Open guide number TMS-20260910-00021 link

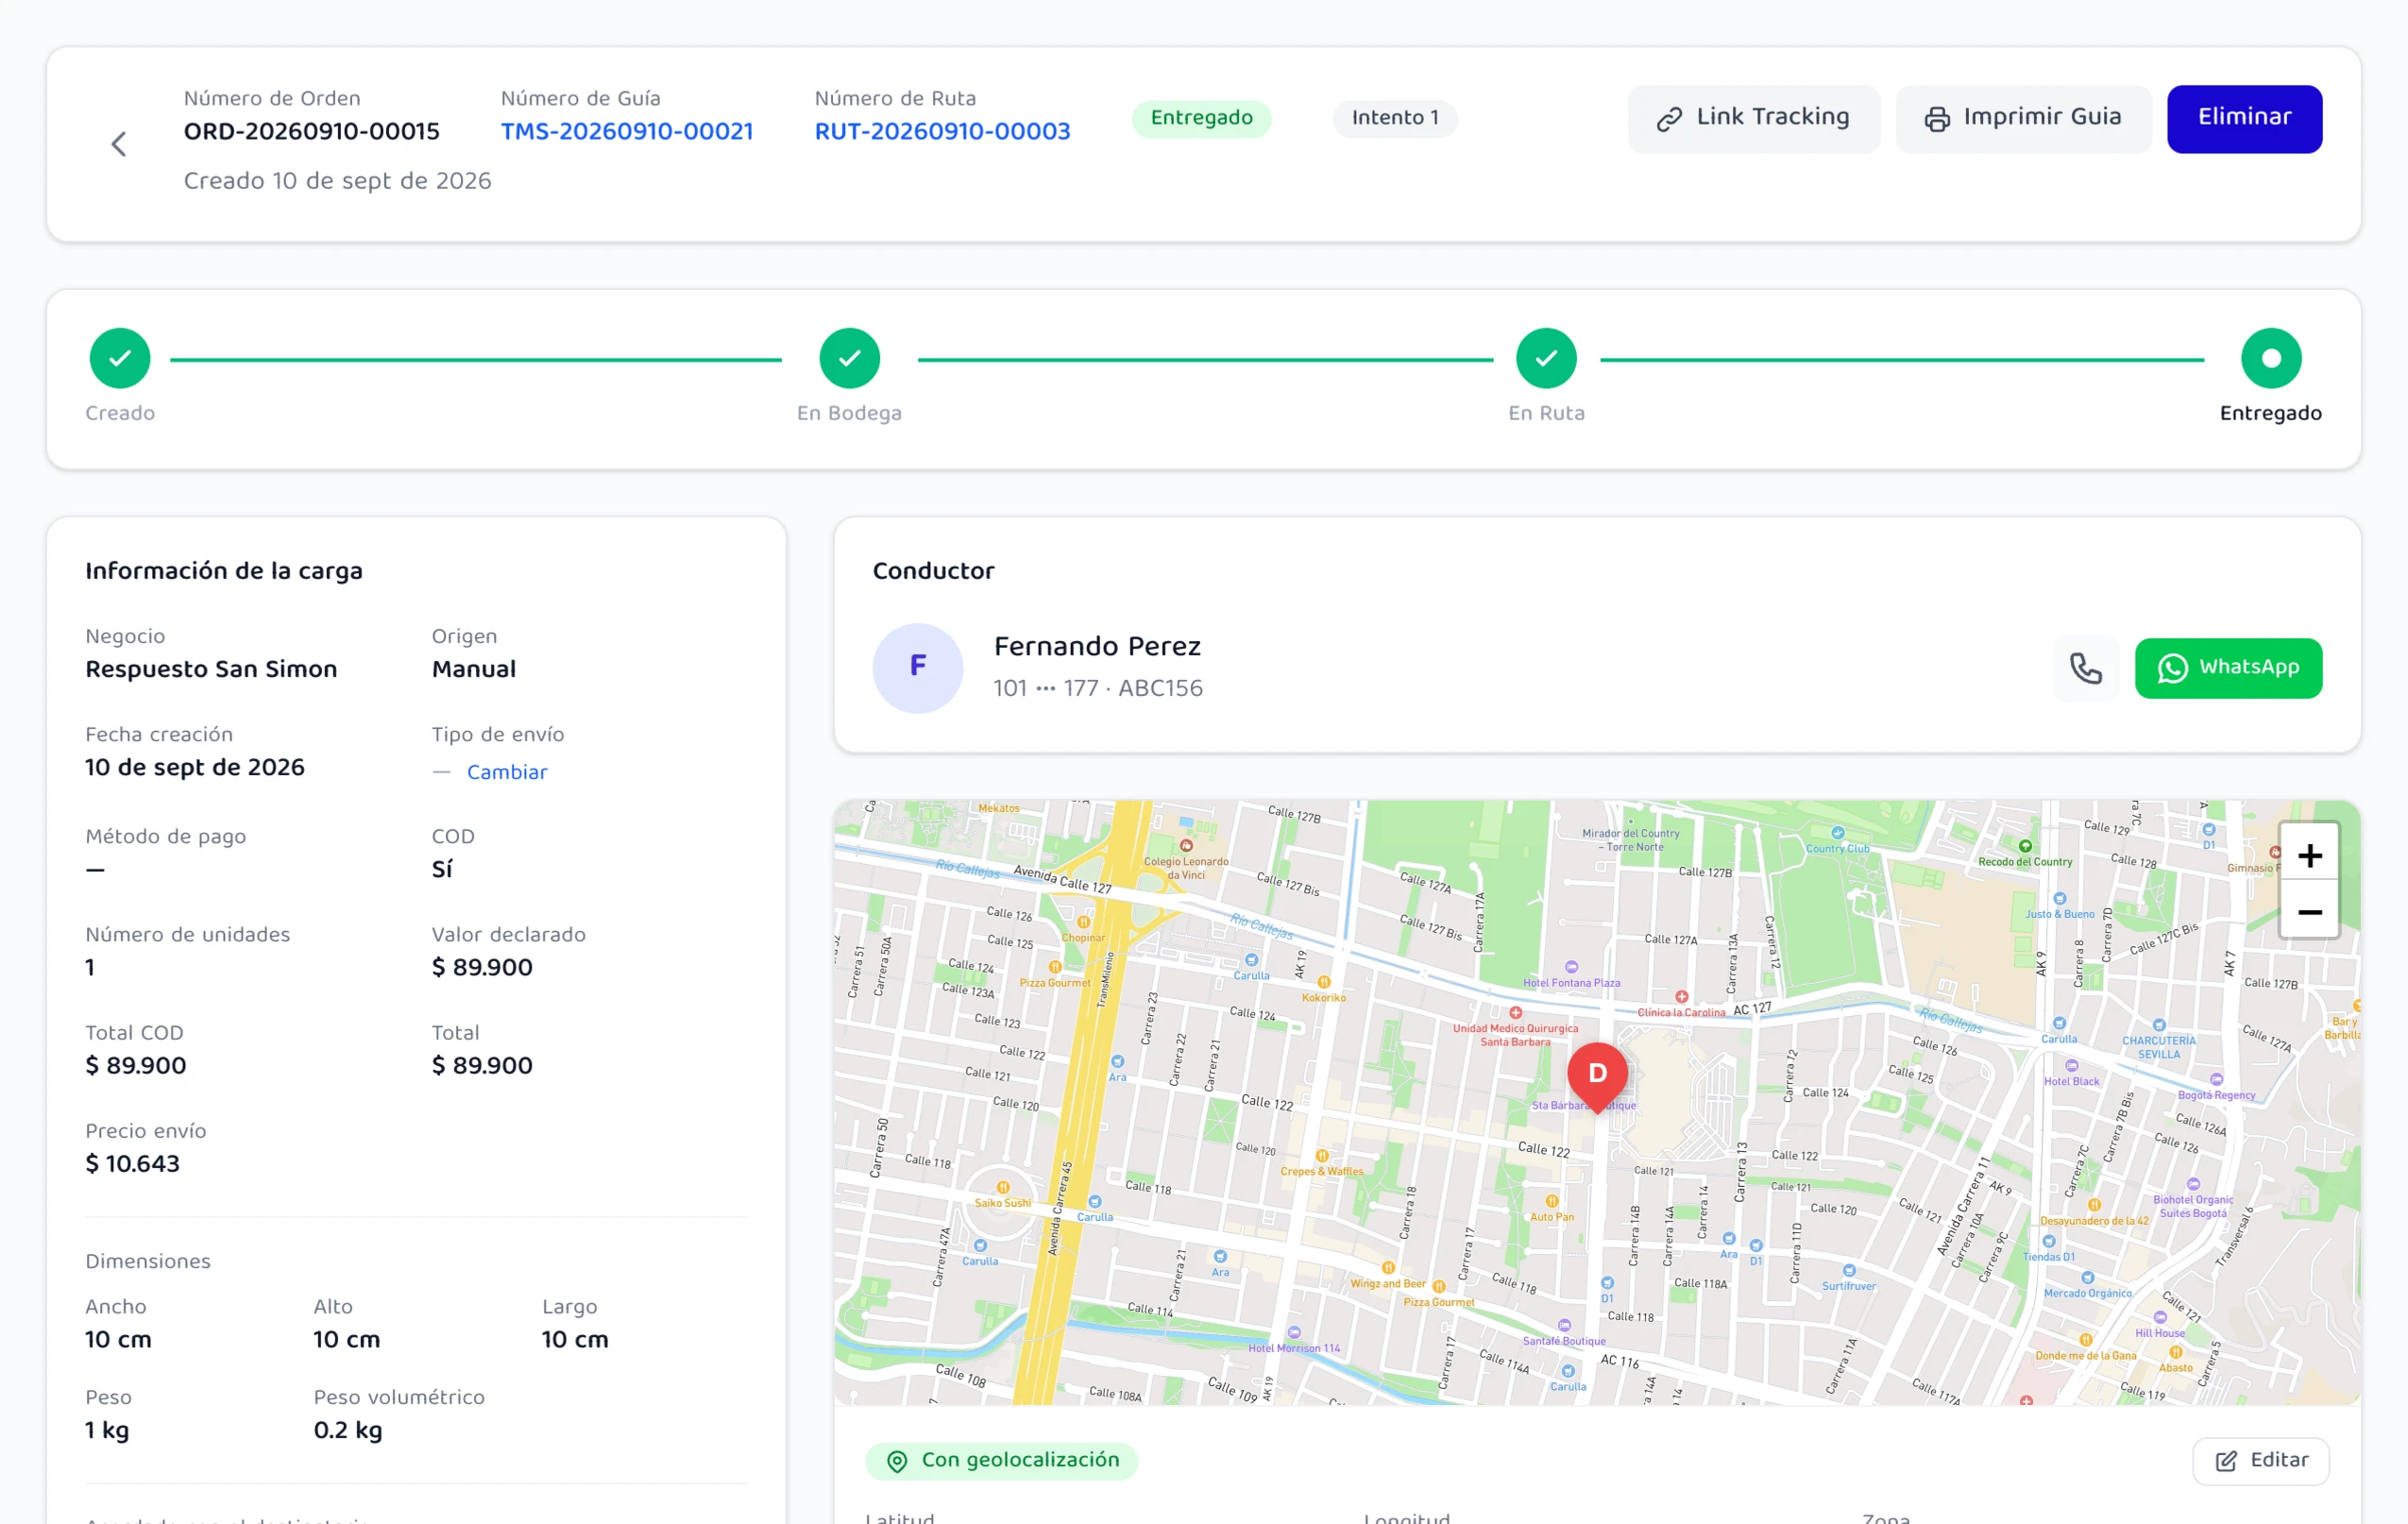point(627,132)
